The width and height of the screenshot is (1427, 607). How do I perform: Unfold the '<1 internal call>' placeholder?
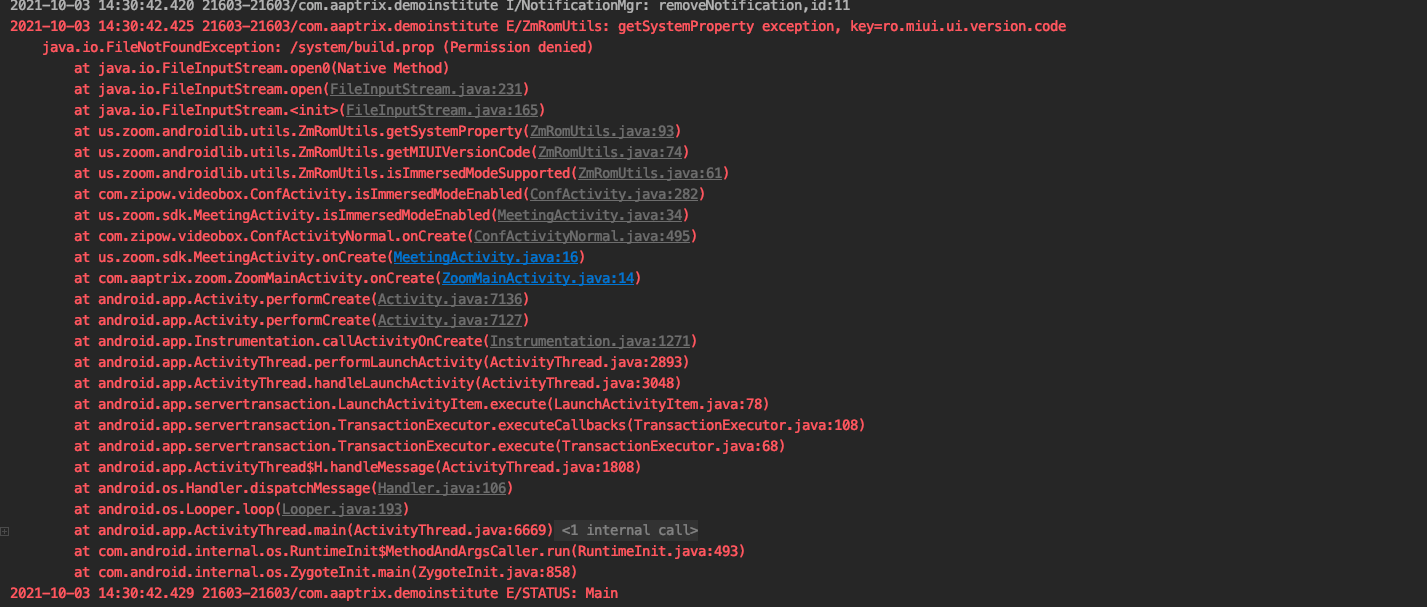pos(628,530)
